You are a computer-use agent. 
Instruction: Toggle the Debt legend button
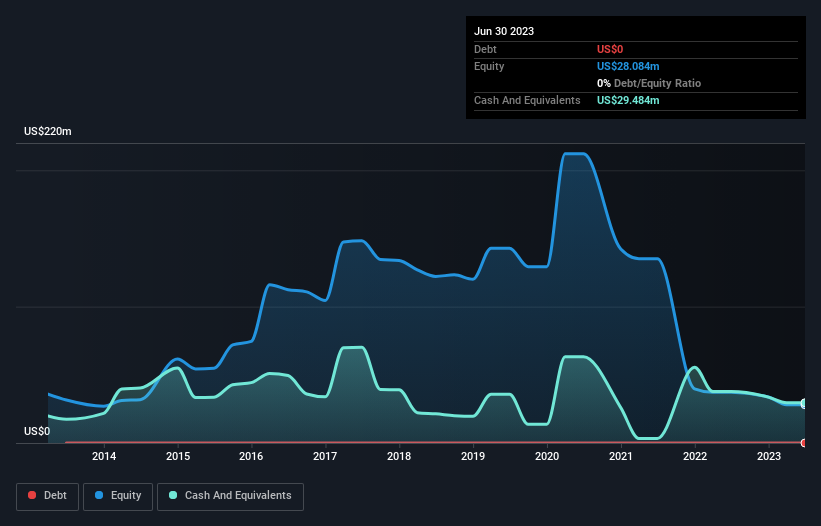(47, 496)
